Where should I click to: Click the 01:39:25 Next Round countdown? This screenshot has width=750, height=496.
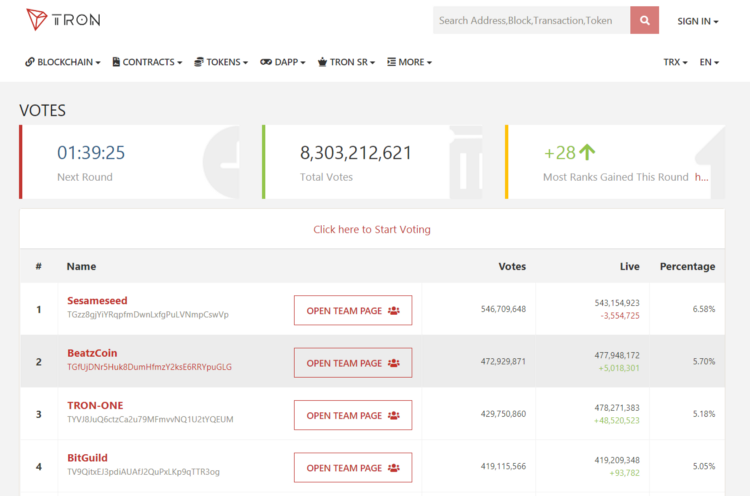pyautogui.click(x=91, y=153)
